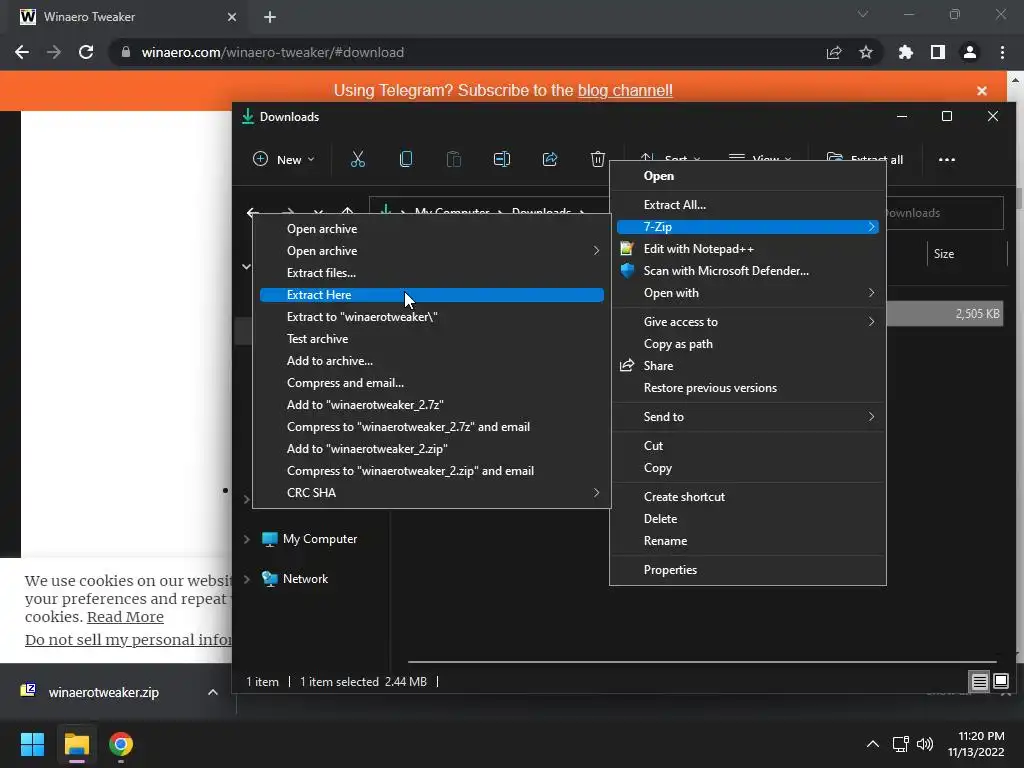
Task: Click Open in the context menu
Action: pos(748,176)
